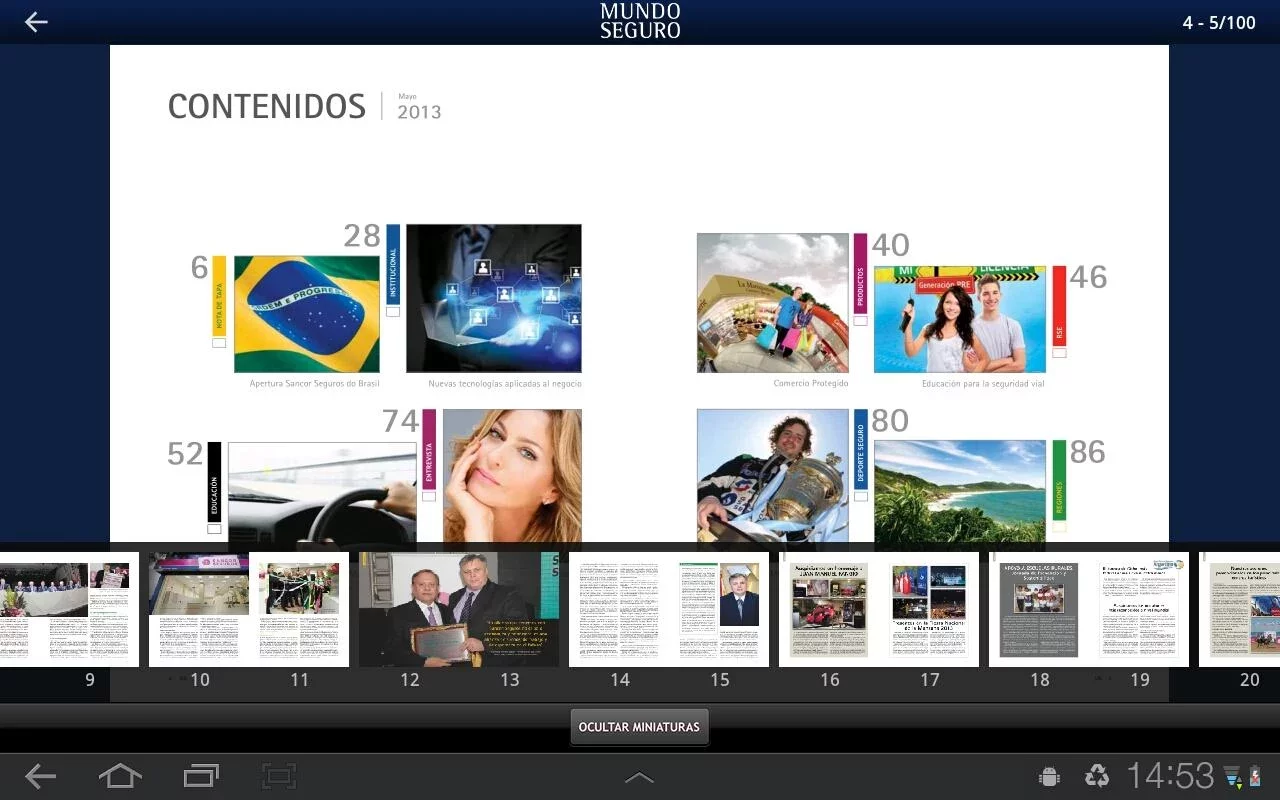The image size is (1280, 800).
Task: Open the Educación para la seguridad vial image
Action: [x=960, y=319]
